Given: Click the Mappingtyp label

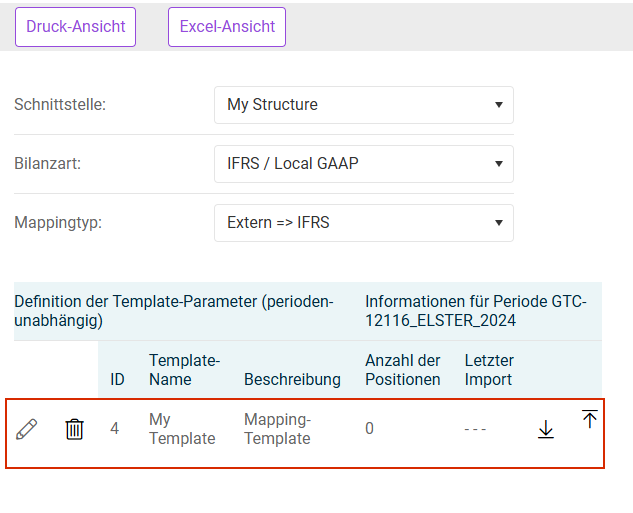Looking at the screenshot, I should [58, 223].
